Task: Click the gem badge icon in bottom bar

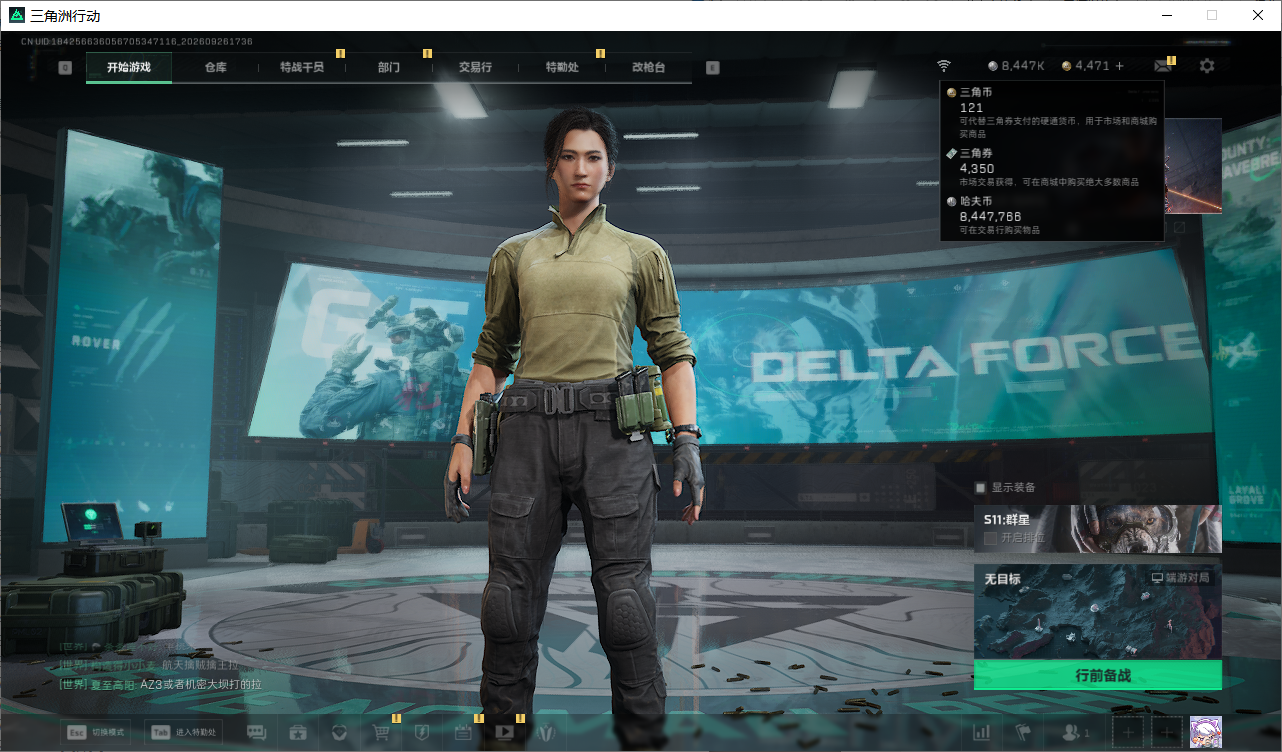Action: click(339, 732)
